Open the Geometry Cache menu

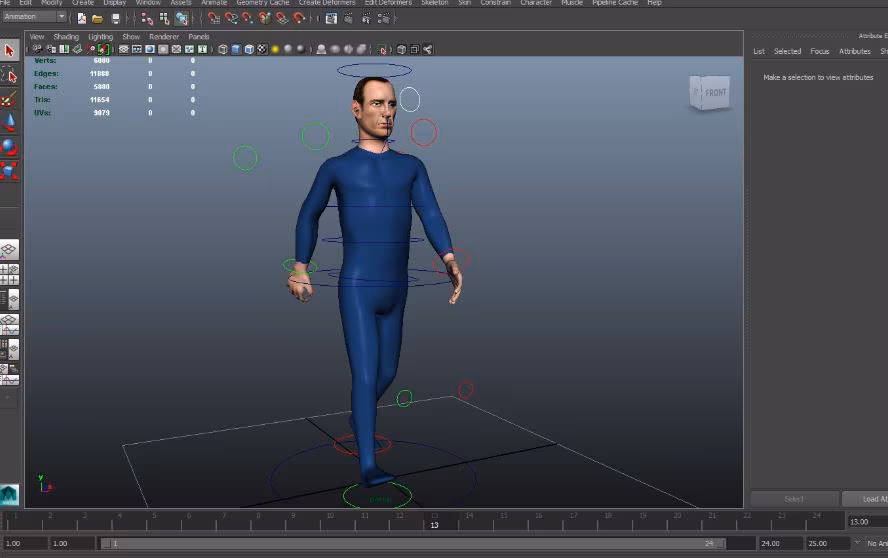(x=262, y=3)
